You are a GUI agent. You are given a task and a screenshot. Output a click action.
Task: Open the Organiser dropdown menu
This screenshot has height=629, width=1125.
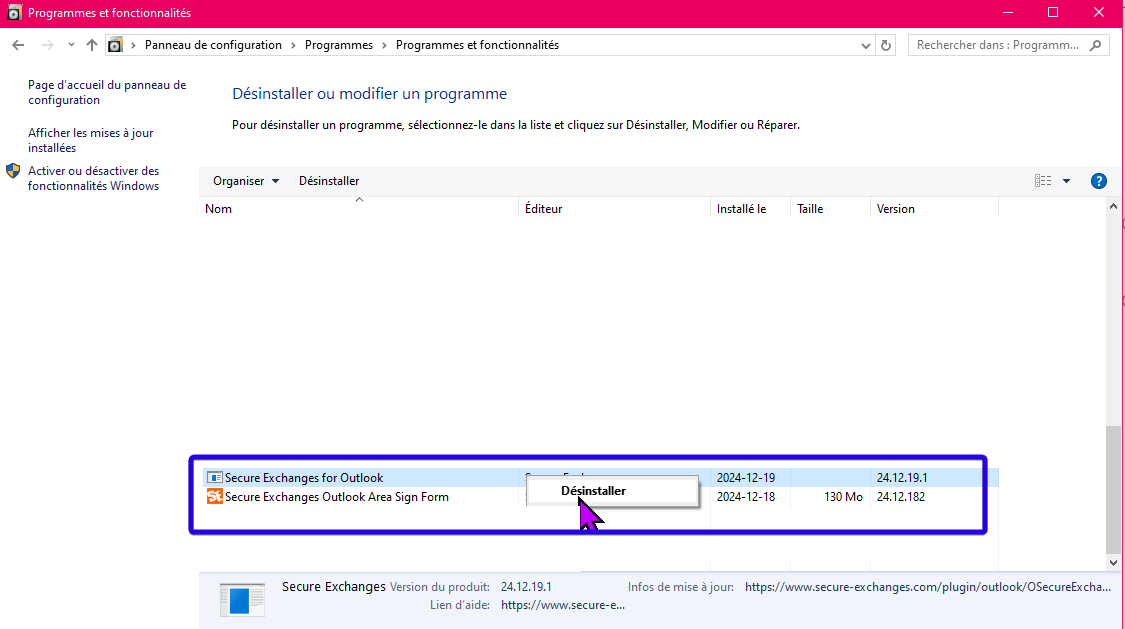pyautogui.click(x=245, y=181)
